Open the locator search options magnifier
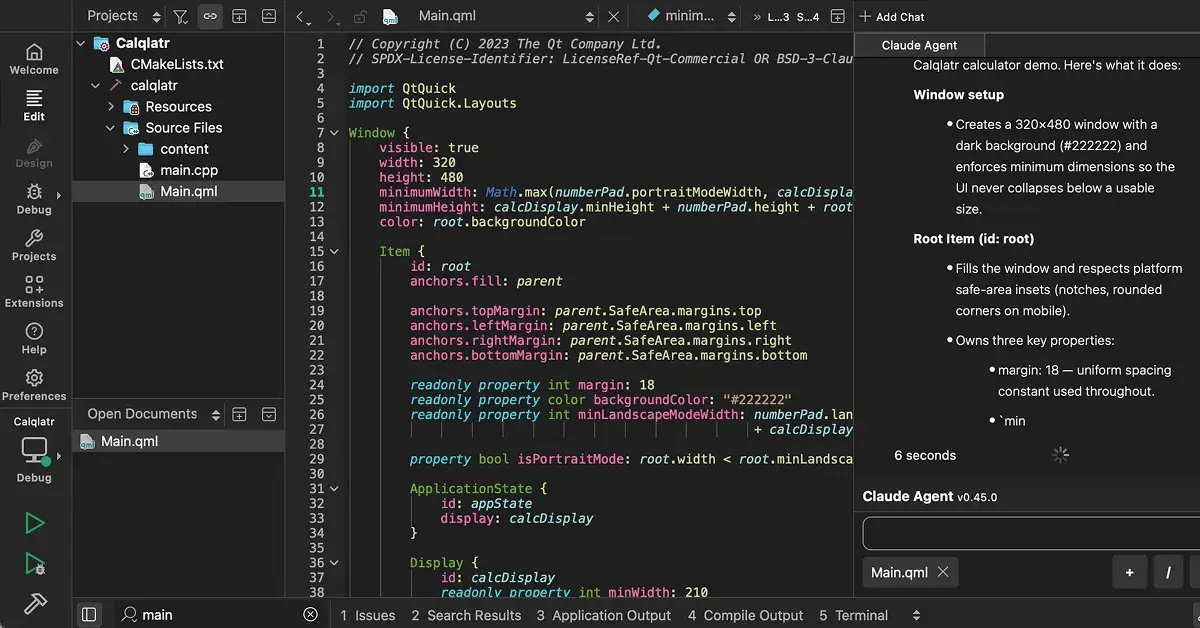1200x628 pixels. coord(130,615)
